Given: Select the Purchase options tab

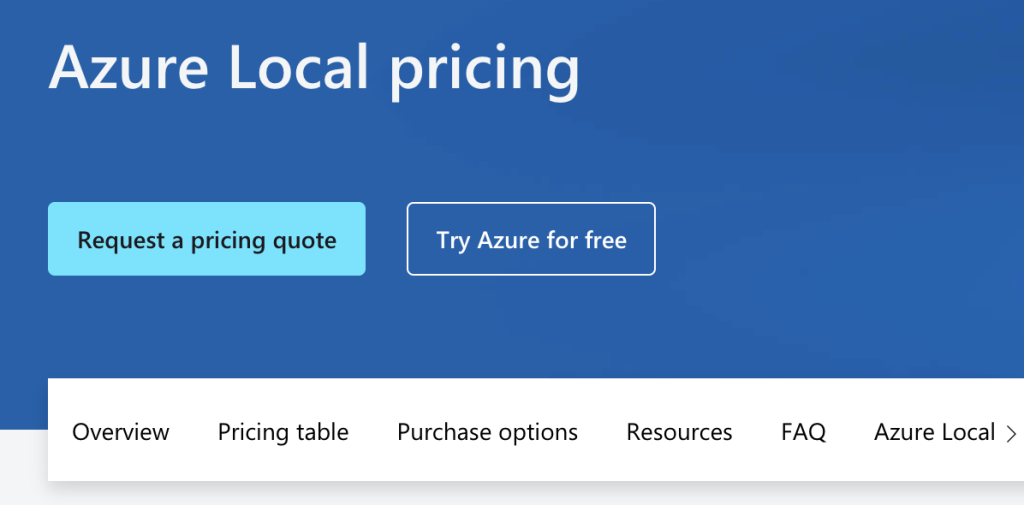Looking at the screenshot, I should pos(487,432).
